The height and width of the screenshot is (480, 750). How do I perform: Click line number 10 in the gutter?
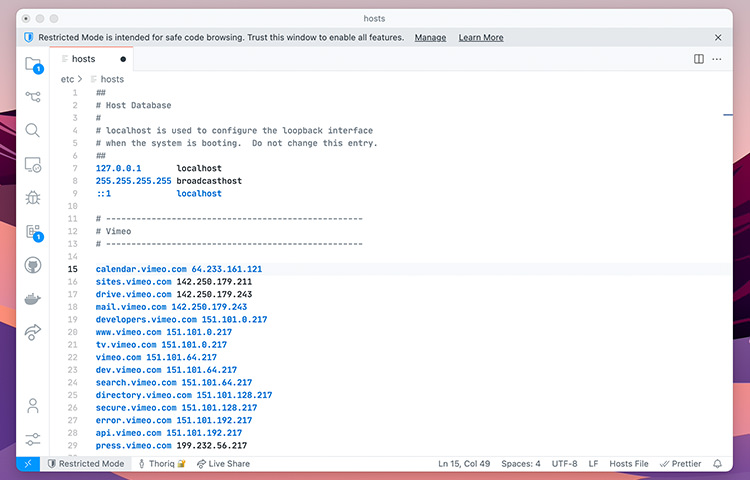[x=73, y=206]
